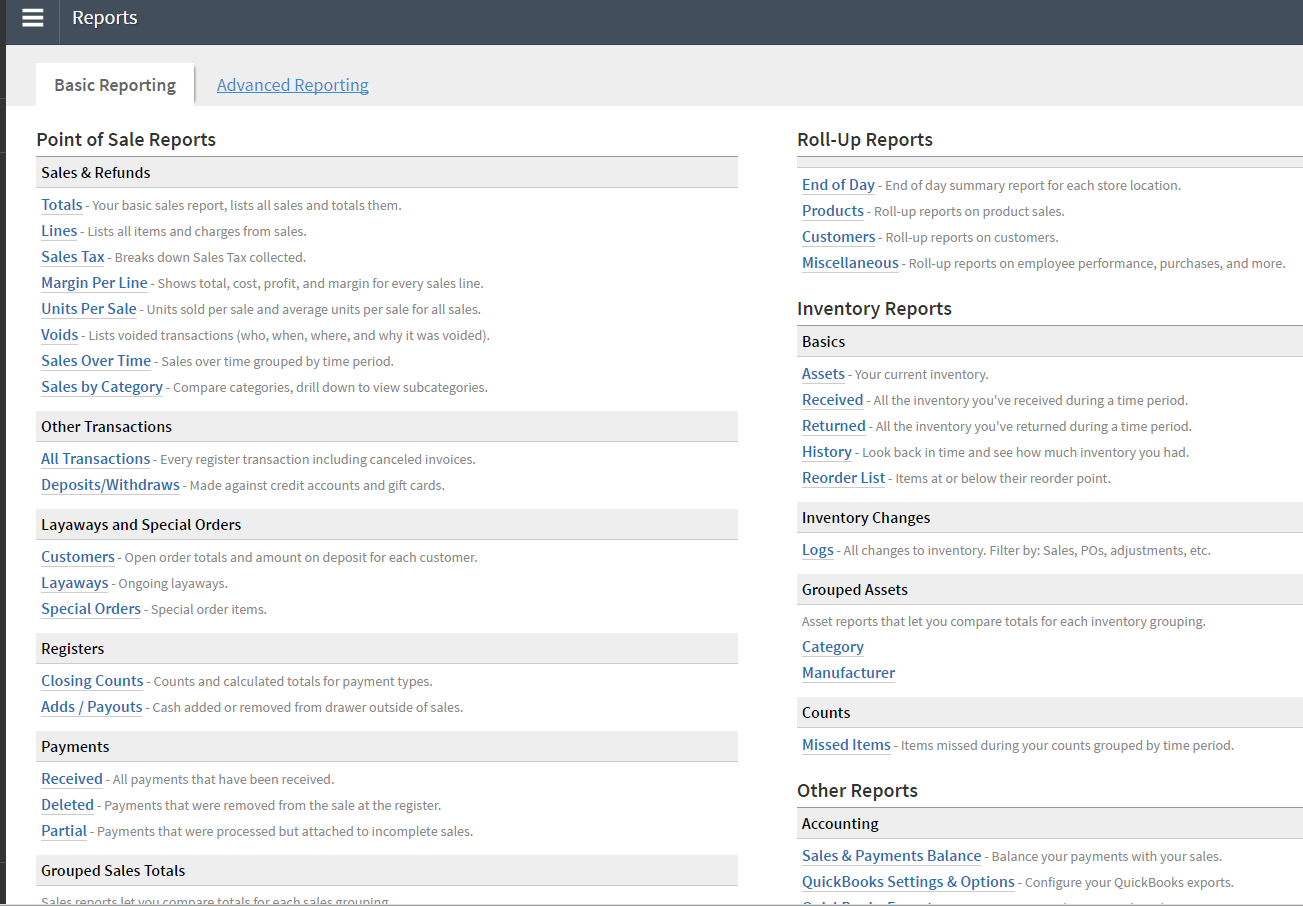View the Sales Over Time report
This screenshot has height=906, width=1303.
[96, 361]
